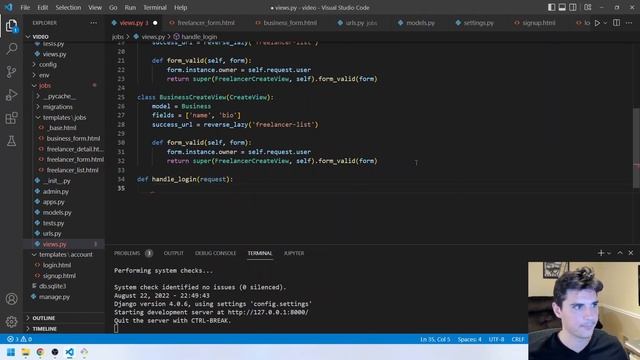Open the Search view in activity bar

pyautogui.click(x=11, y=49)
